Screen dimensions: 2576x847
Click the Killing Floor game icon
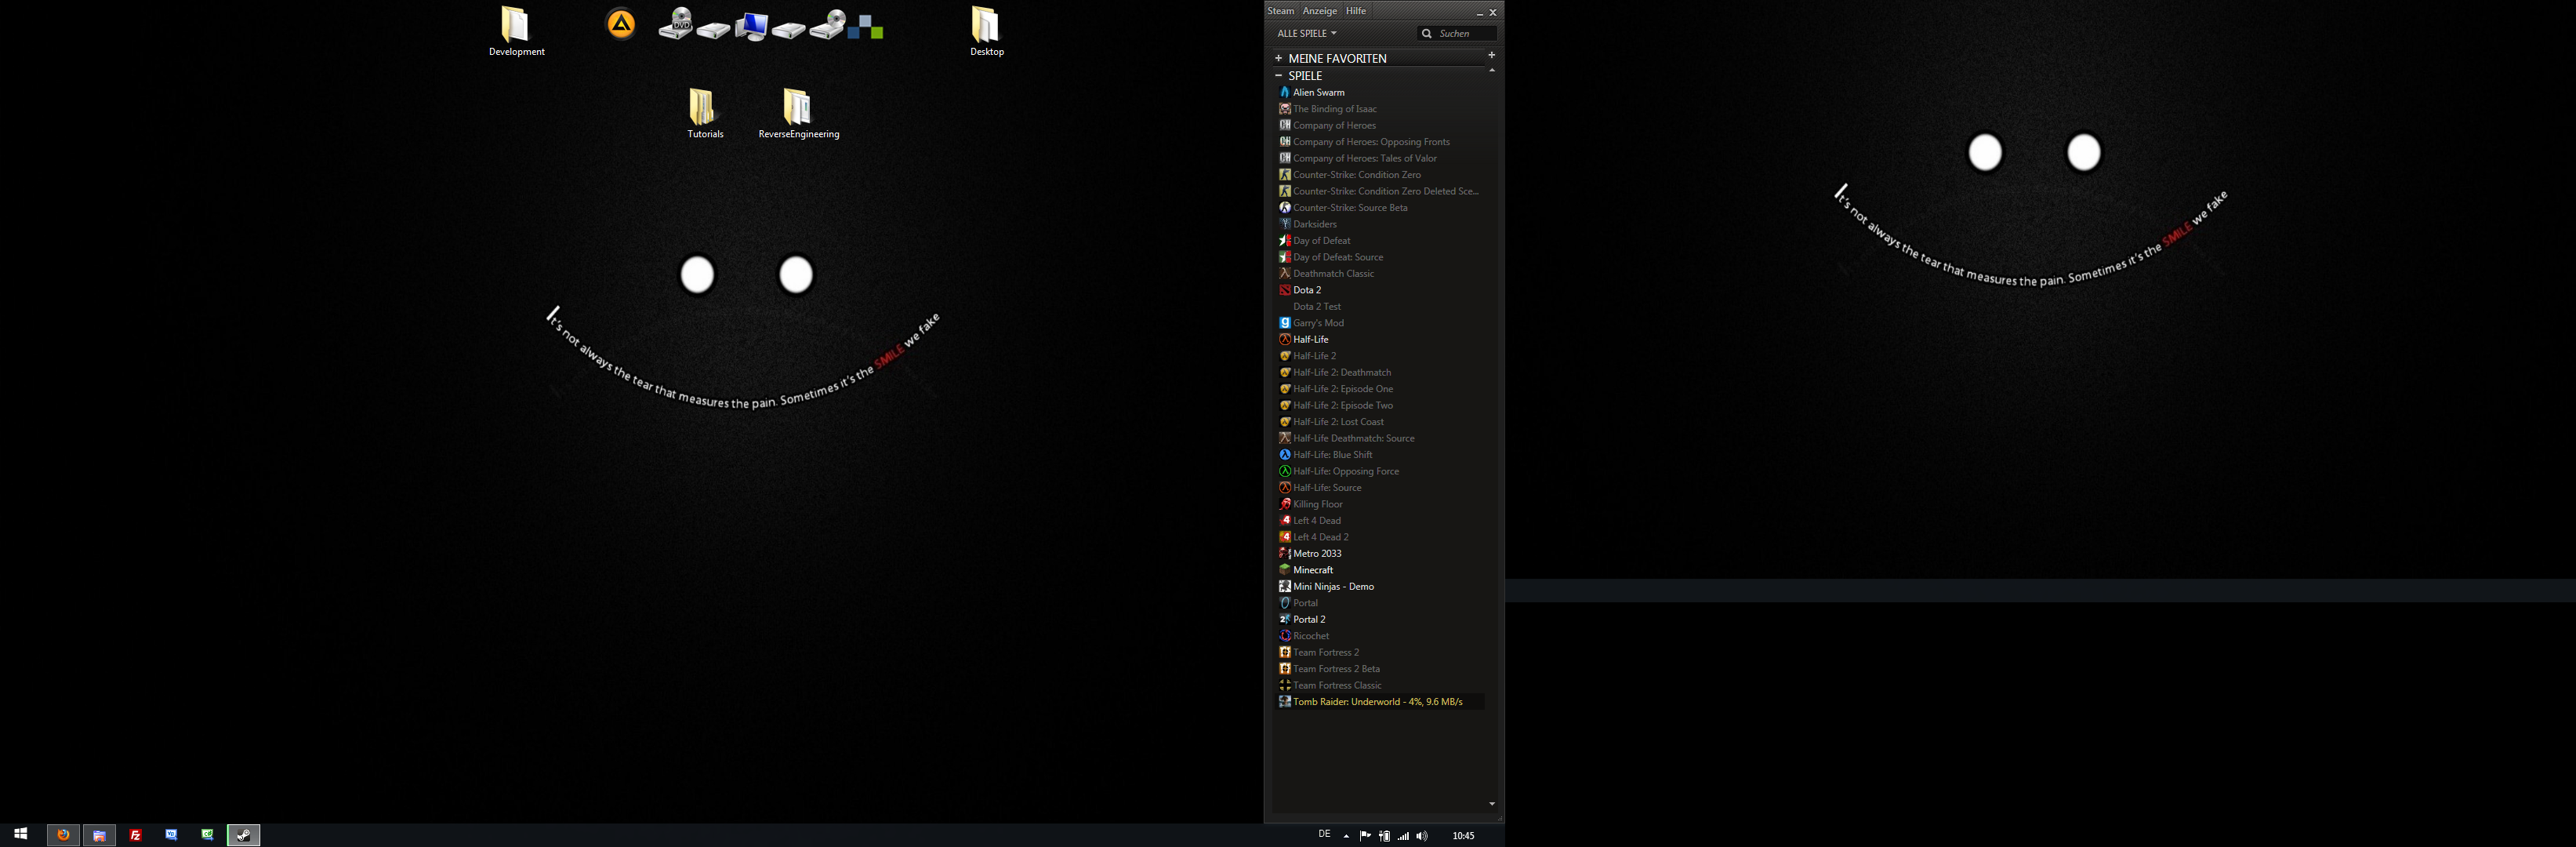(1285, 504)
